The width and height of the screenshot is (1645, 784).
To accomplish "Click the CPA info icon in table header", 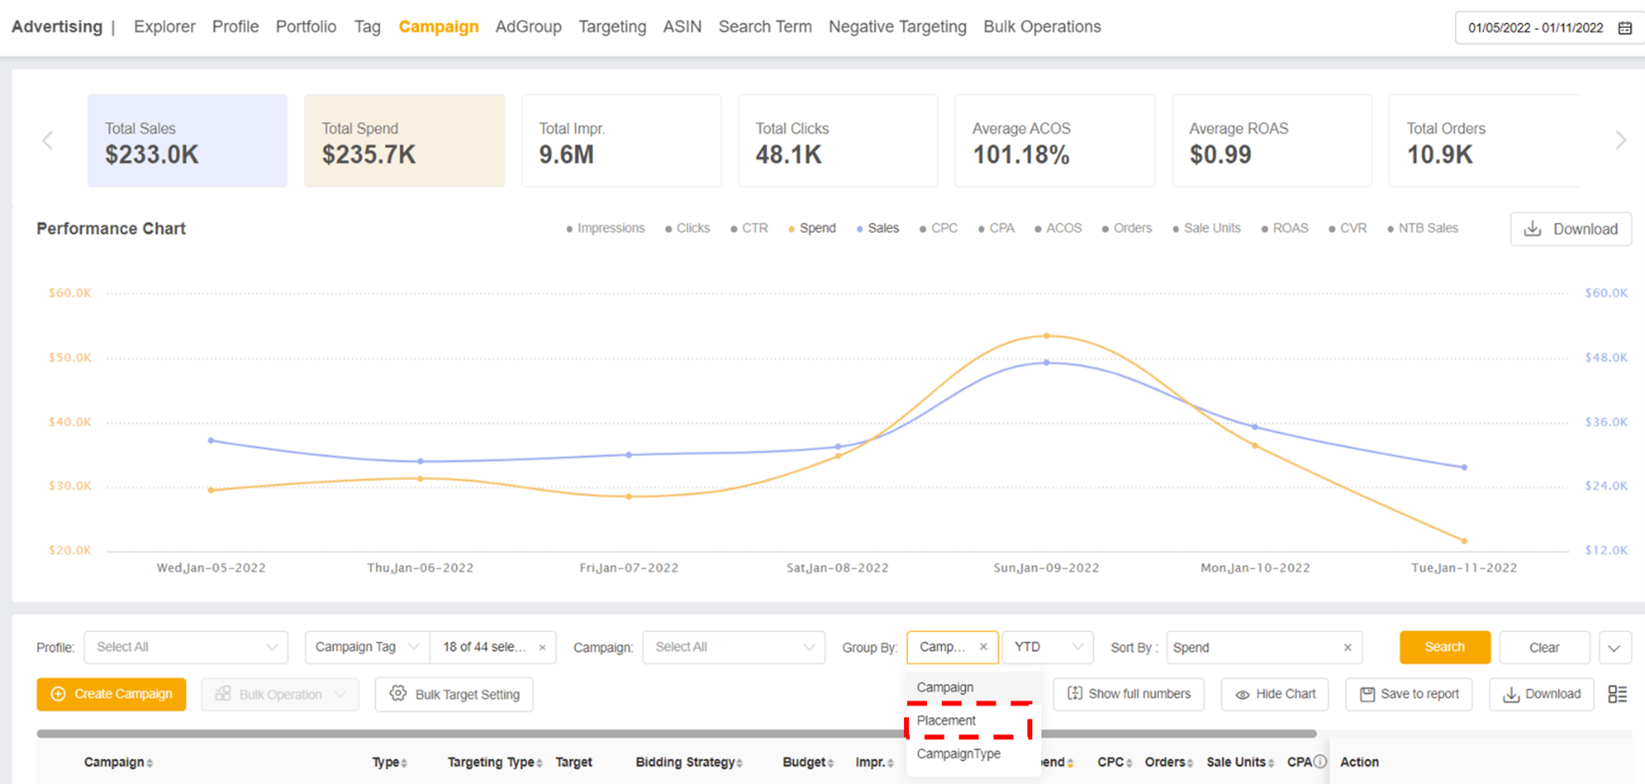I will [1320, 762].
